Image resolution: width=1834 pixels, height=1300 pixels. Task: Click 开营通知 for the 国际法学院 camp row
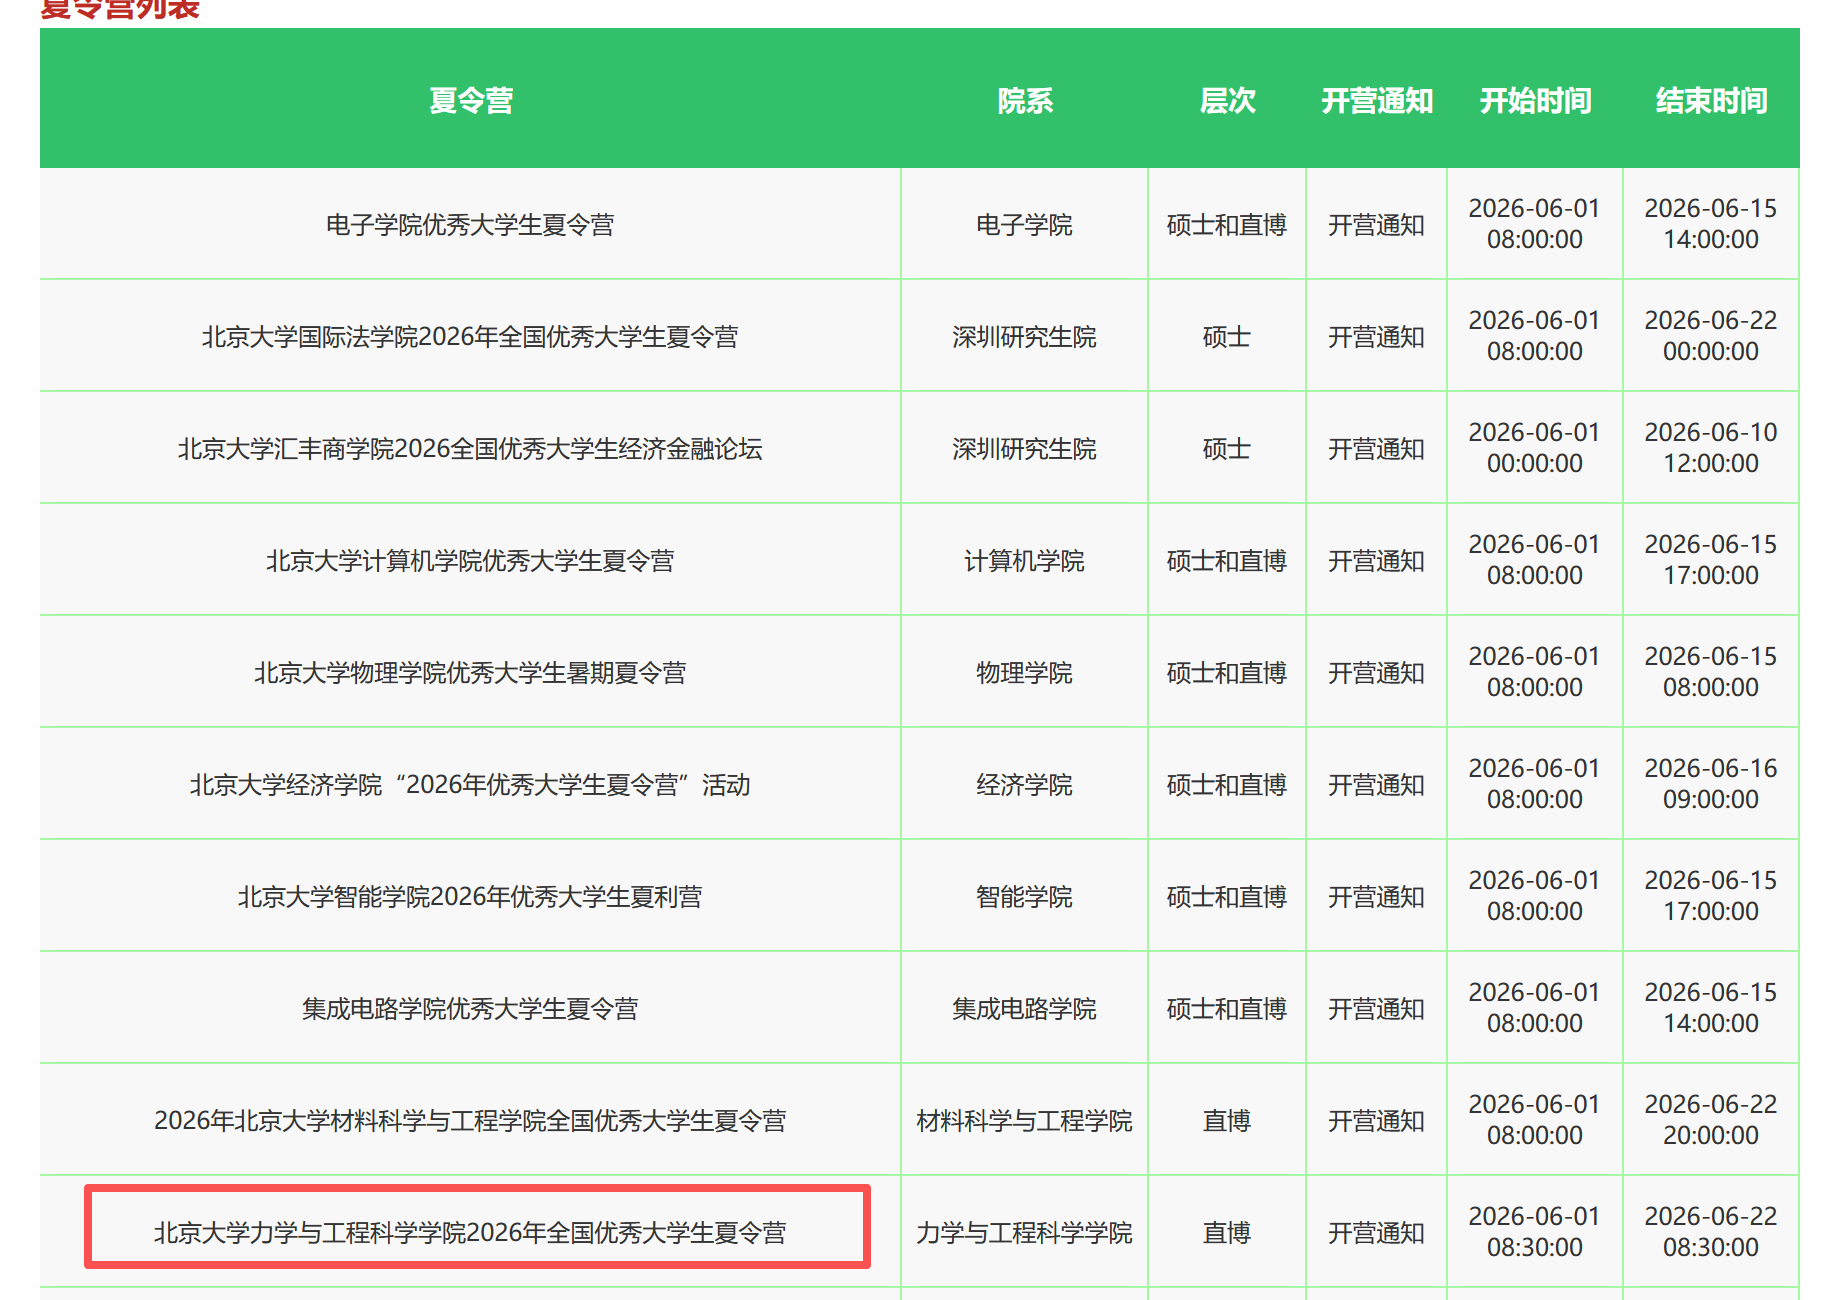tap(1376, 337)
